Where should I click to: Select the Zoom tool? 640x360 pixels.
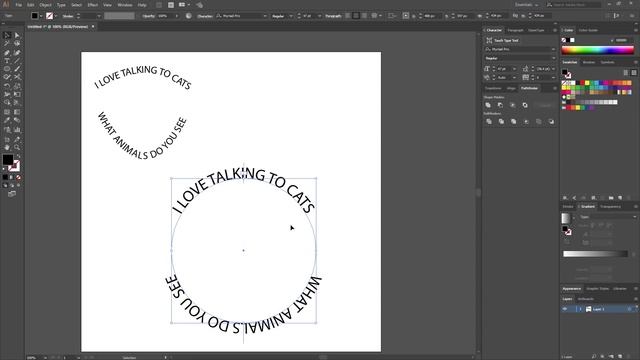tap(17, 147)
